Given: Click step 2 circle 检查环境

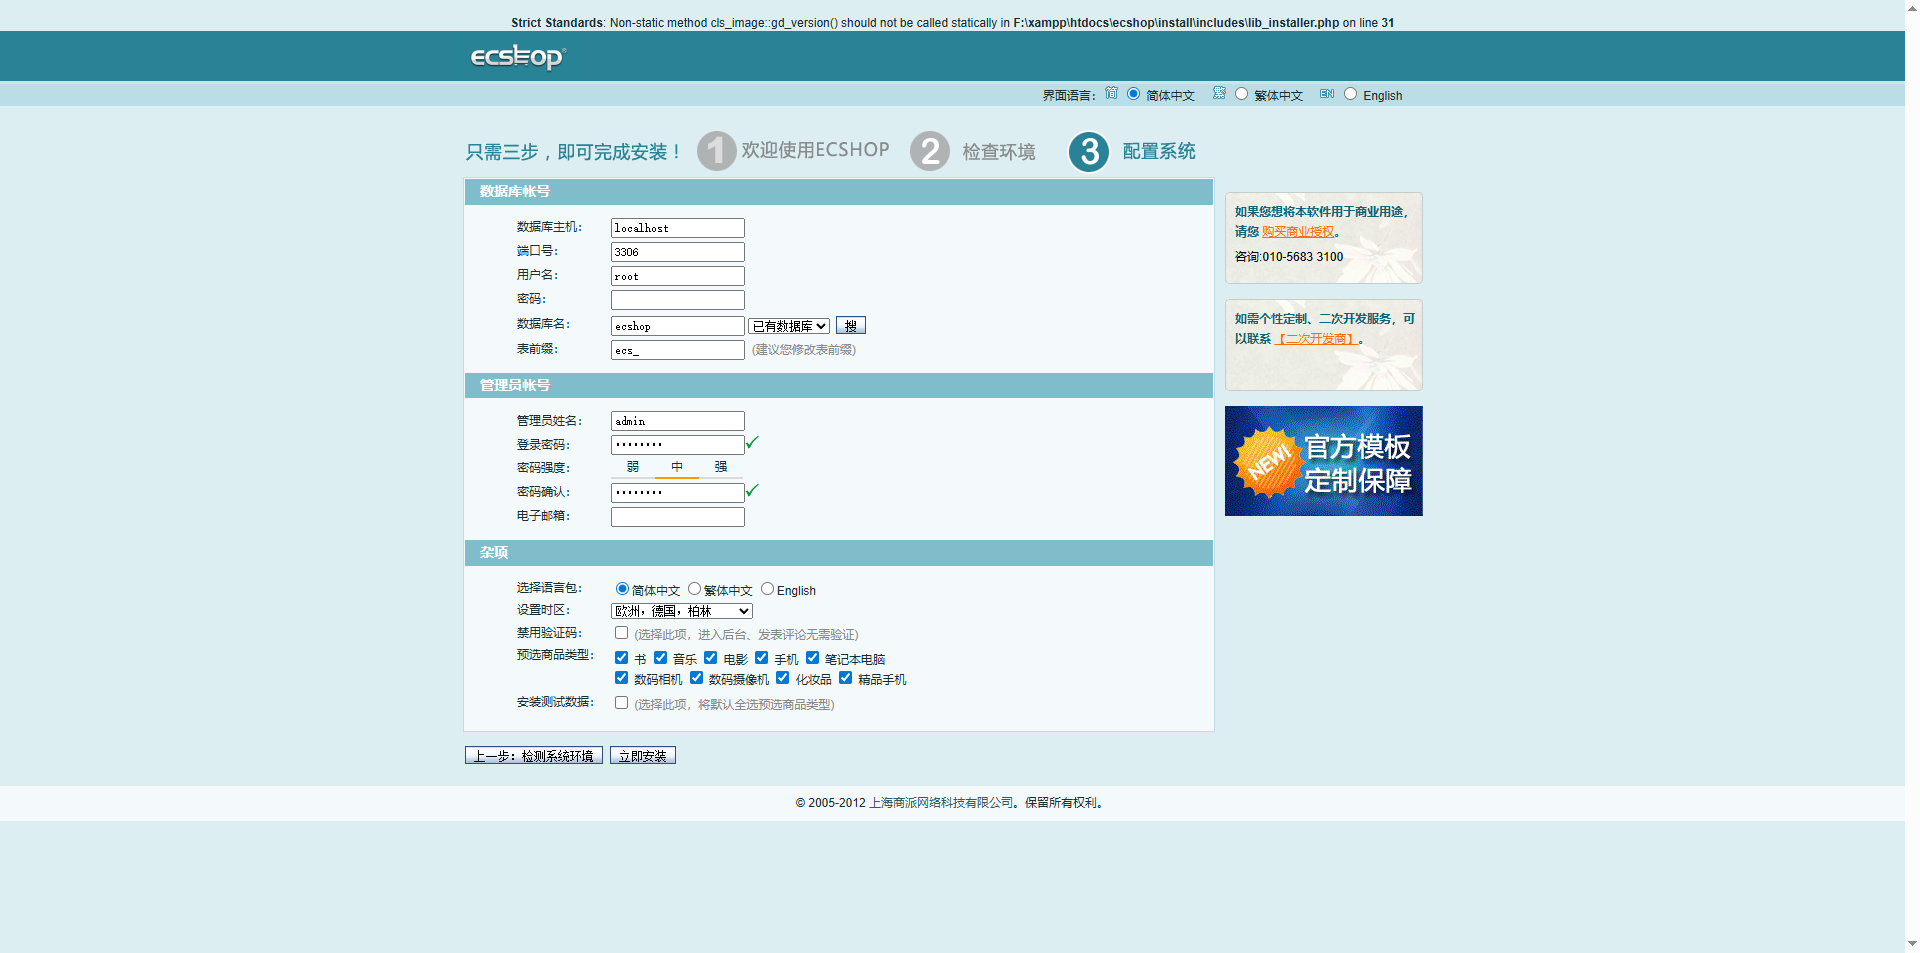Looking at the screenshot, I should [930, 151].
